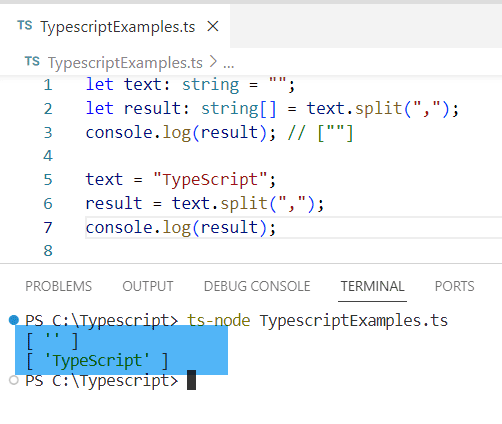Place cursor on 'let text: string' line
Viewport: 502px width, 424px height.
tap(190, 85)
